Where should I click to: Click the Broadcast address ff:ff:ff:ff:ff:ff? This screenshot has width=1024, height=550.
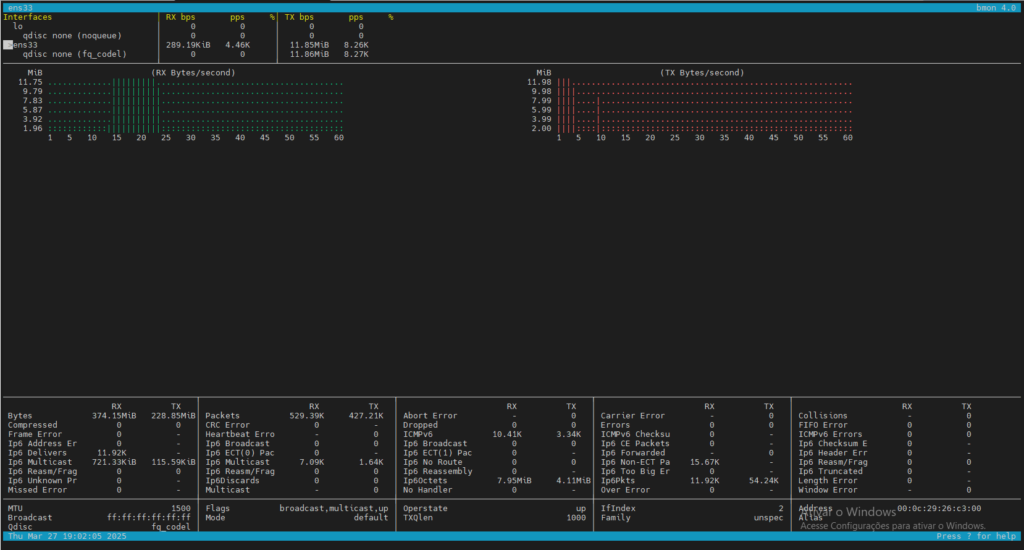click(149, 517)
